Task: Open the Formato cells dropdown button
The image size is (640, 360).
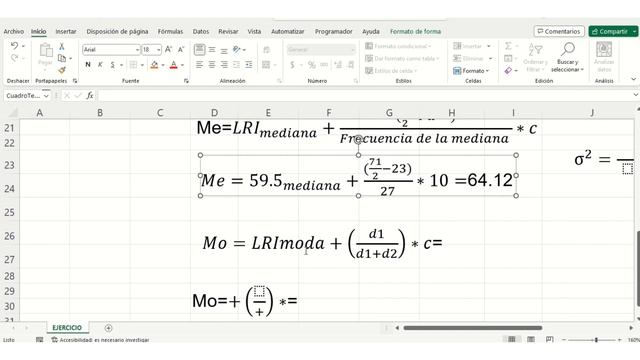Action: pyautogui.click(x=471, y=71)
